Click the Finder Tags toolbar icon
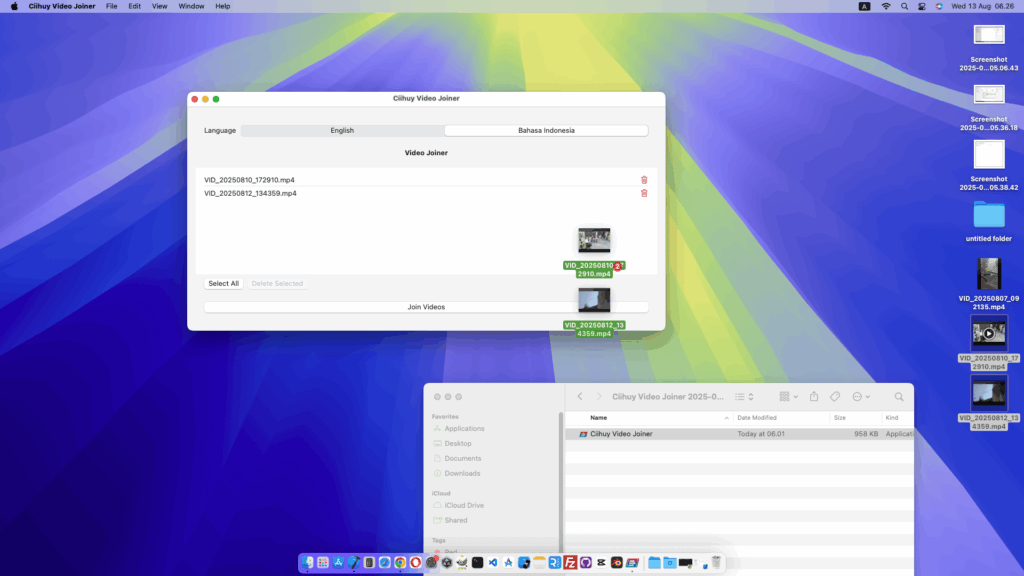The image size is (1024, 576). click(x=835, y=396)
